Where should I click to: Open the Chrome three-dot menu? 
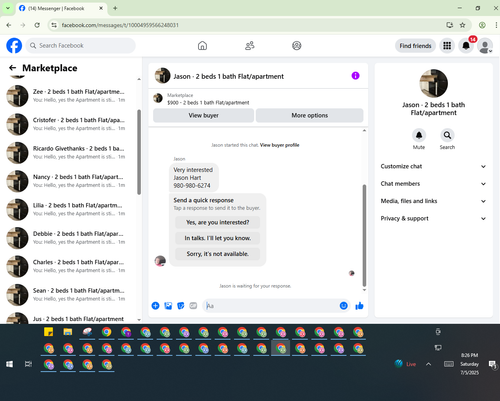tap(496, 25)
